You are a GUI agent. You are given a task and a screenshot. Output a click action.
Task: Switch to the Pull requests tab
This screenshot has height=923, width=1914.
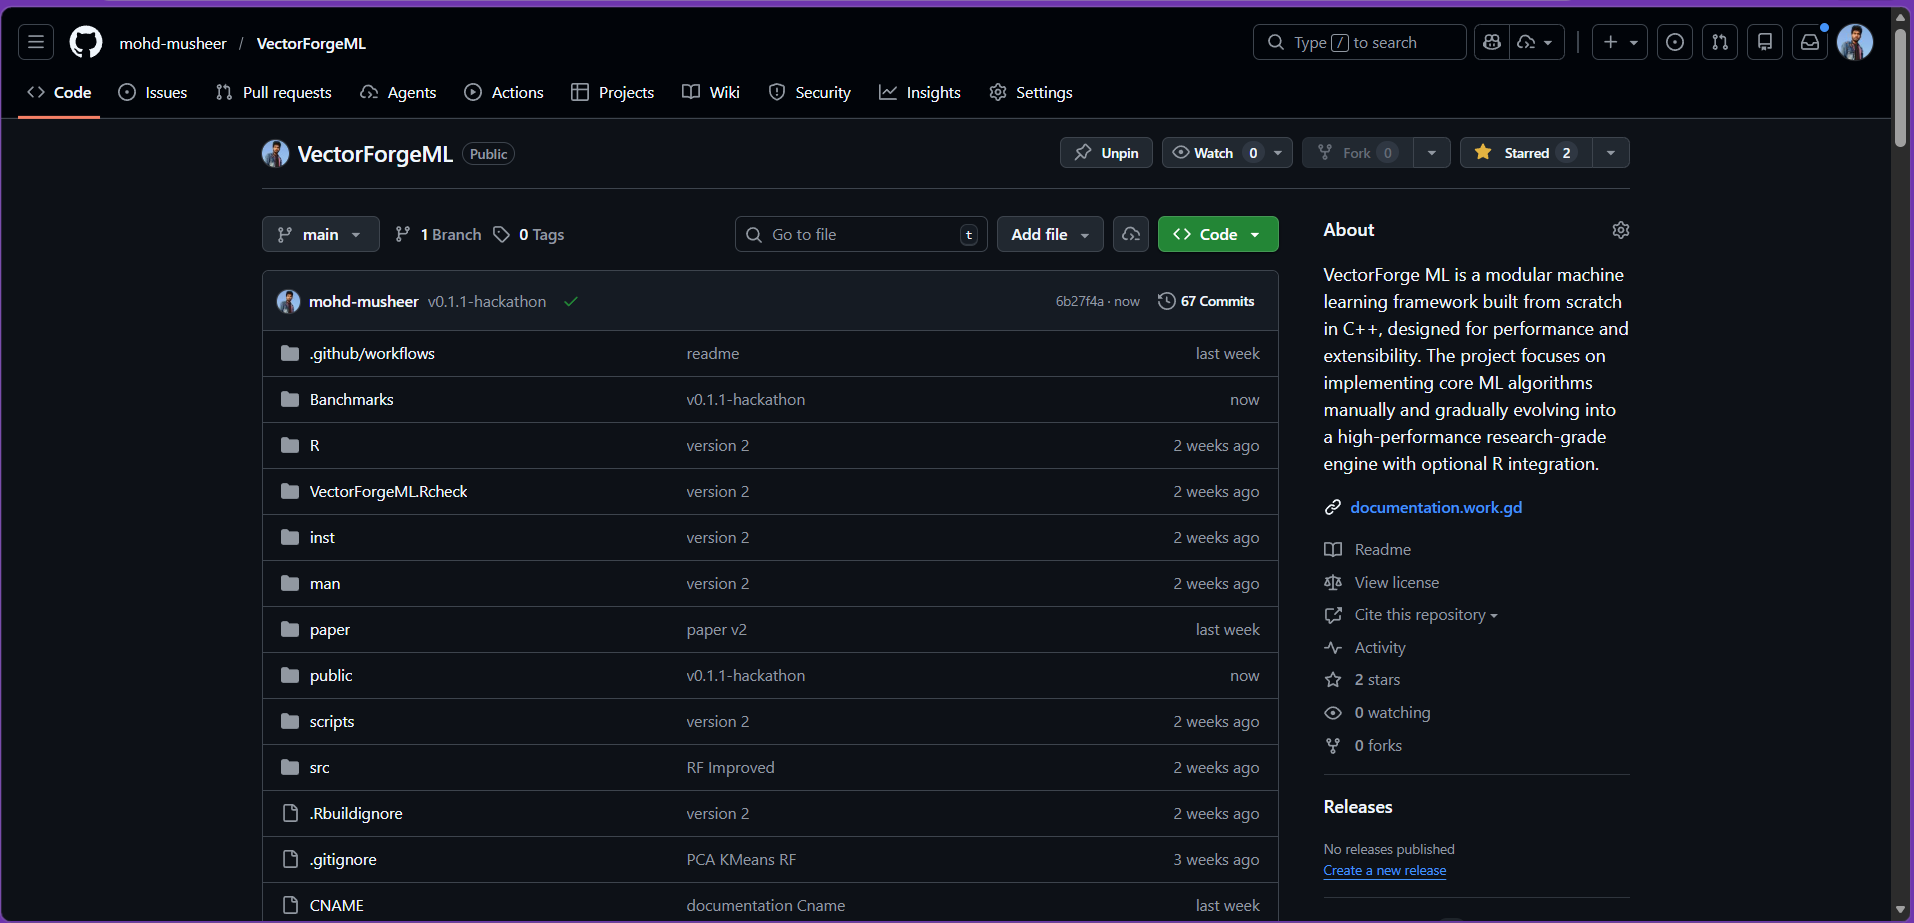[274, 92]
